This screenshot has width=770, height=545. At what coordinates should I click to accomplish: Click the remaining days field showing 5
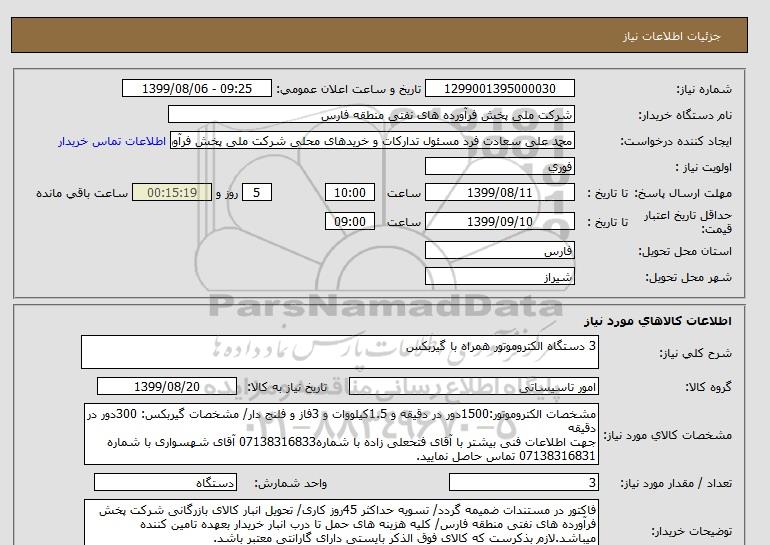click(x=257, y=192)
